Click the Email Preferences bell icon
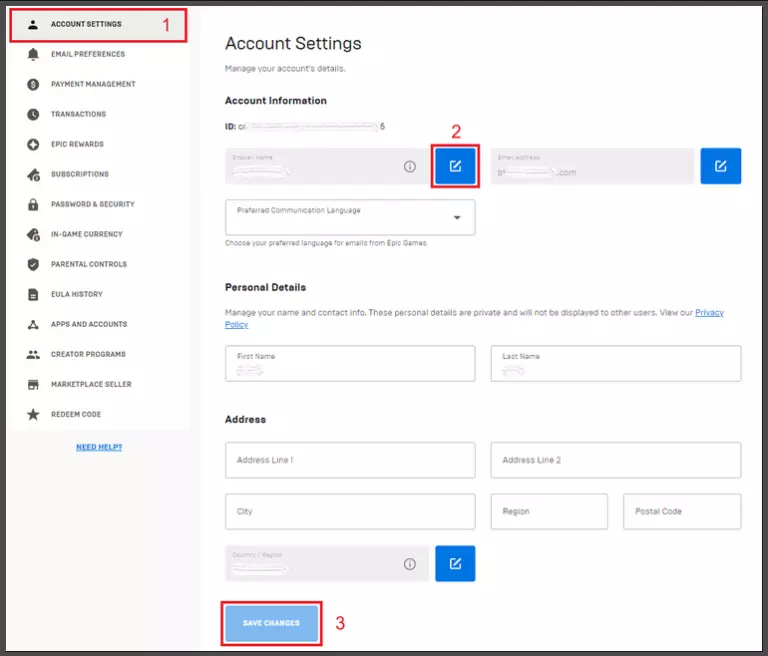768x656 pixels. pos(33,54)
